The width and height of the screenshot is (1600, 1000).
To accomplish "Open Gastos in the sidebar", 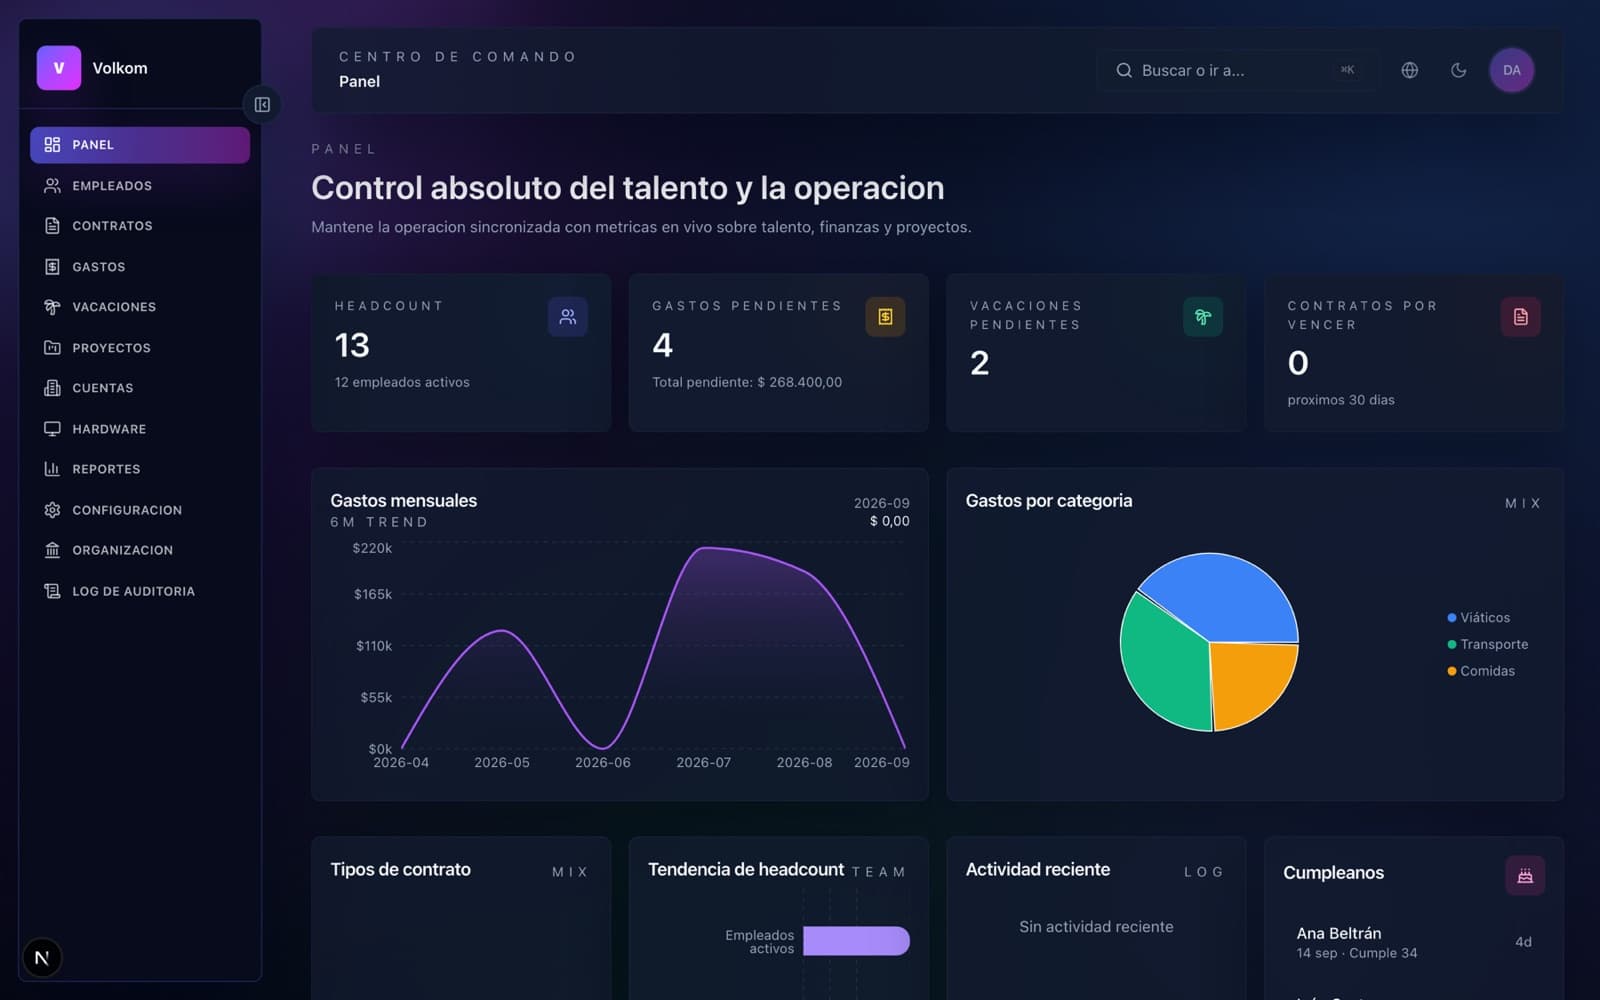I will [x=140, y=267].
